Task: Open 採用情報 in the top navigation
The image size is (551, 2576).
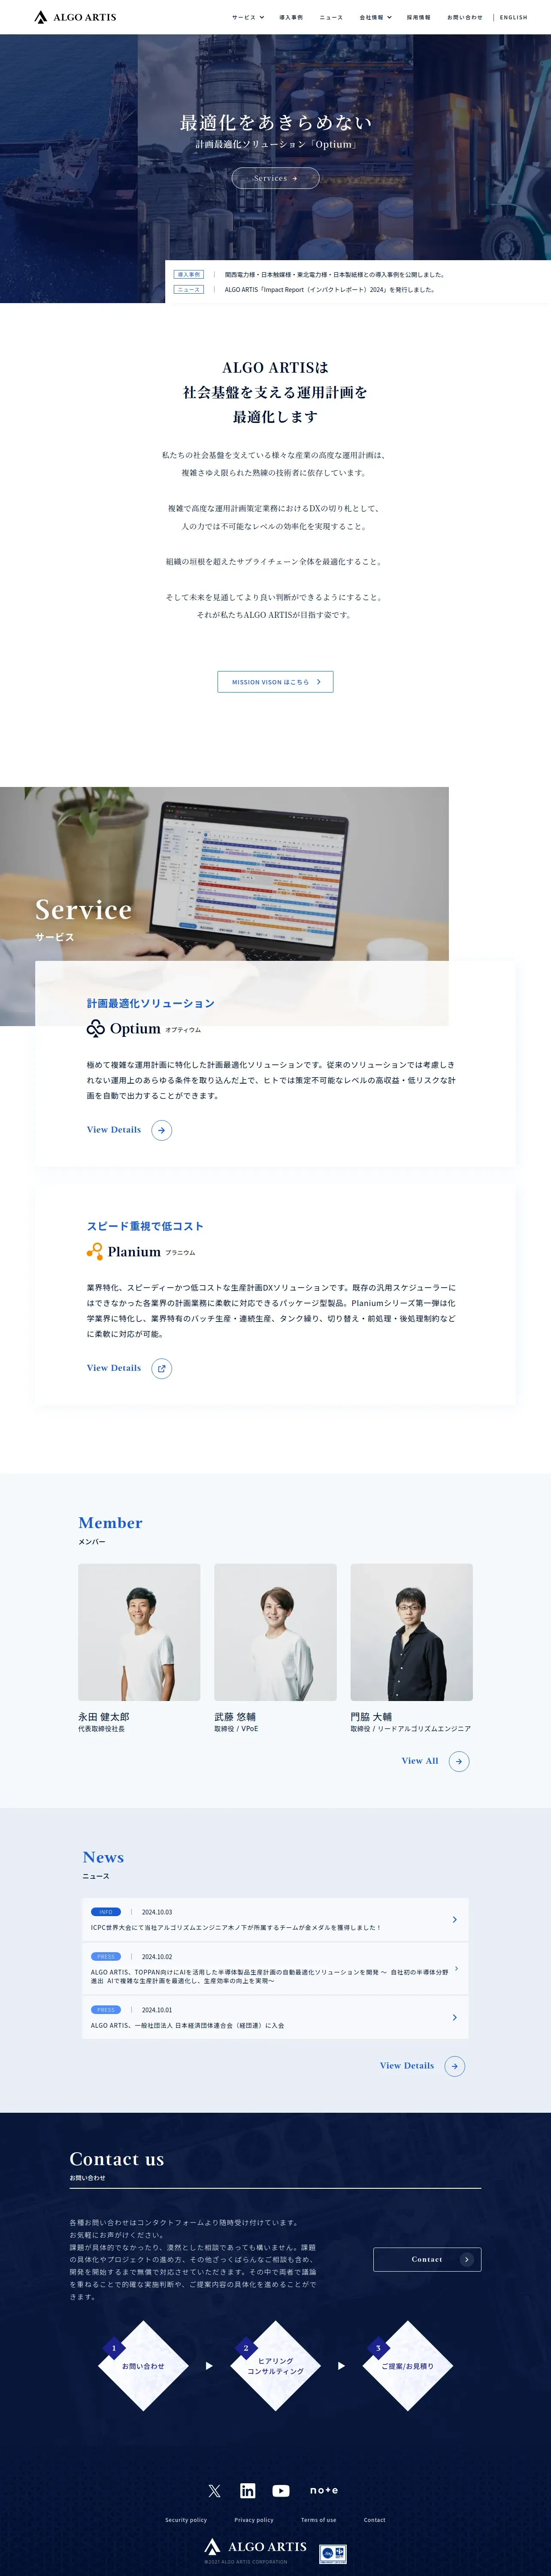Action: pos(419,17)
